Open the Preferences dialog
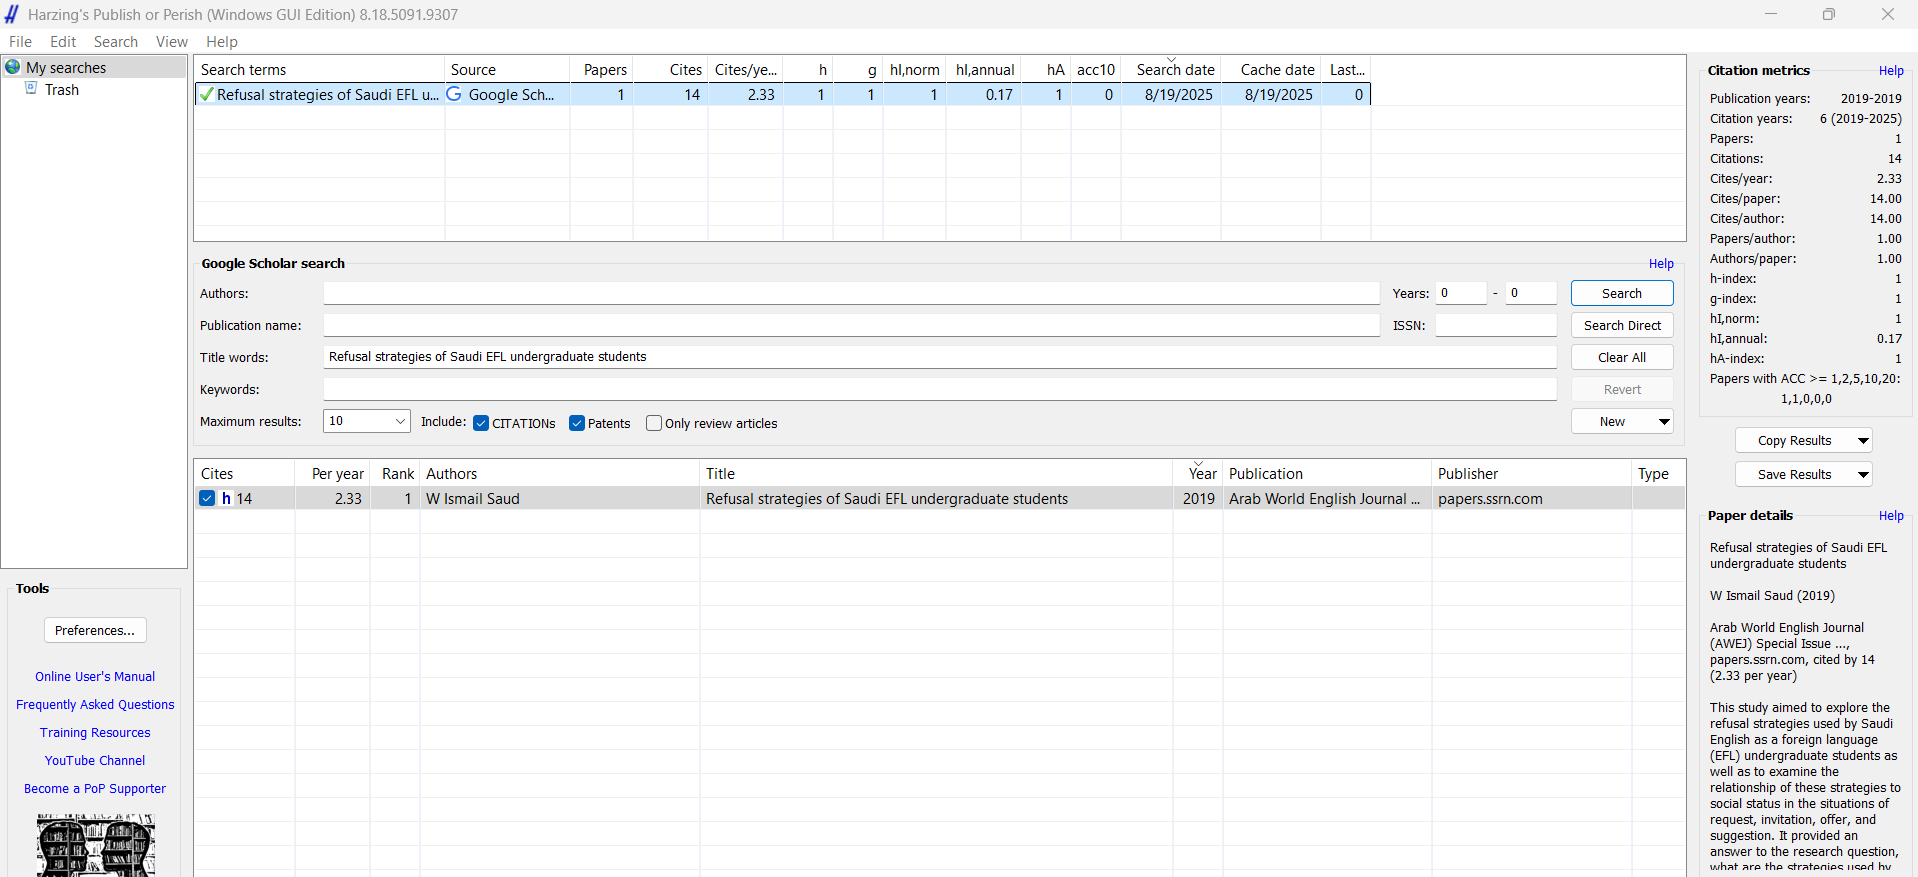The image size is (1918, 877). [x=95, y=630]
